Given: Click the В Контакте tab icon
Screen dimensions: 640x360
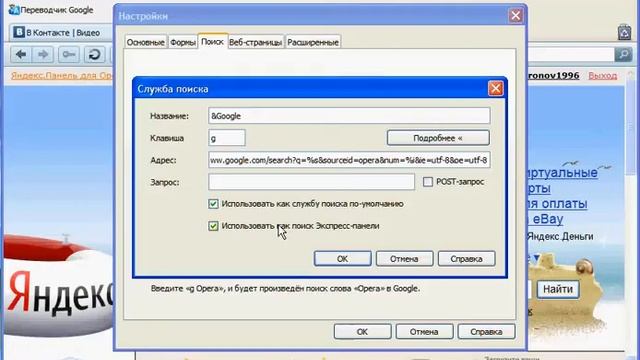Looking at the screenshot, I should pos(19,32).
